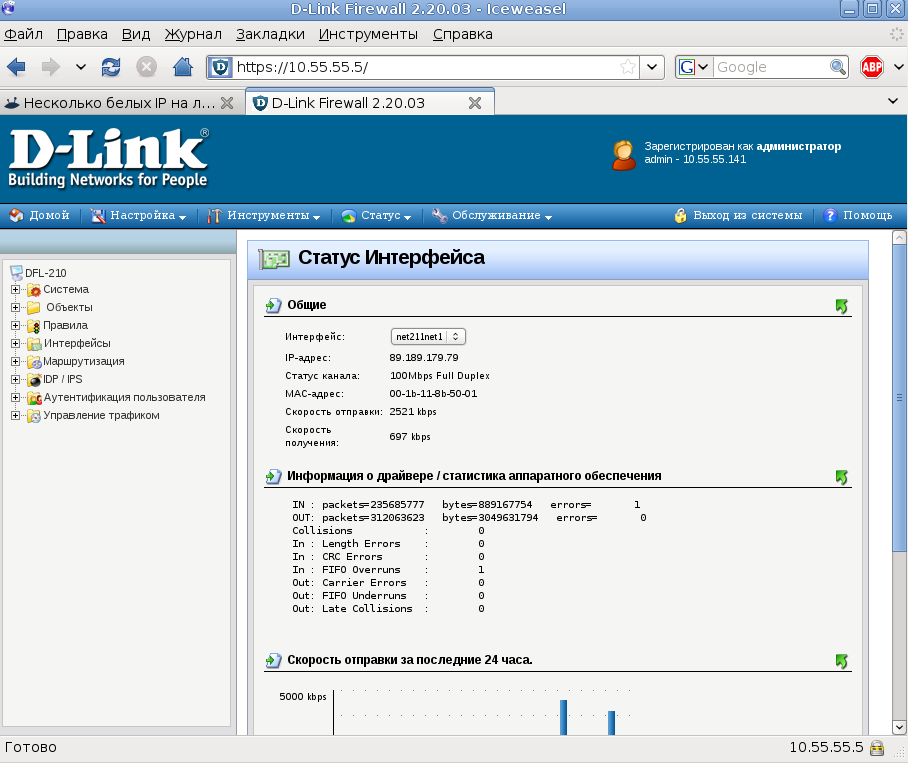Click the bookmark star in address bar

627,67
